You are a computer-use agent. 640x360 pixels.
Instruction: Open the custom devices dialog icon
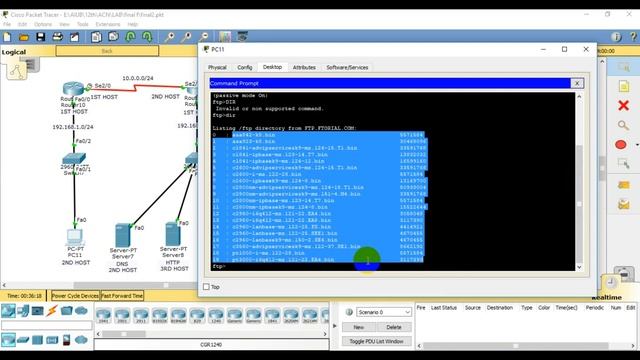242,37
